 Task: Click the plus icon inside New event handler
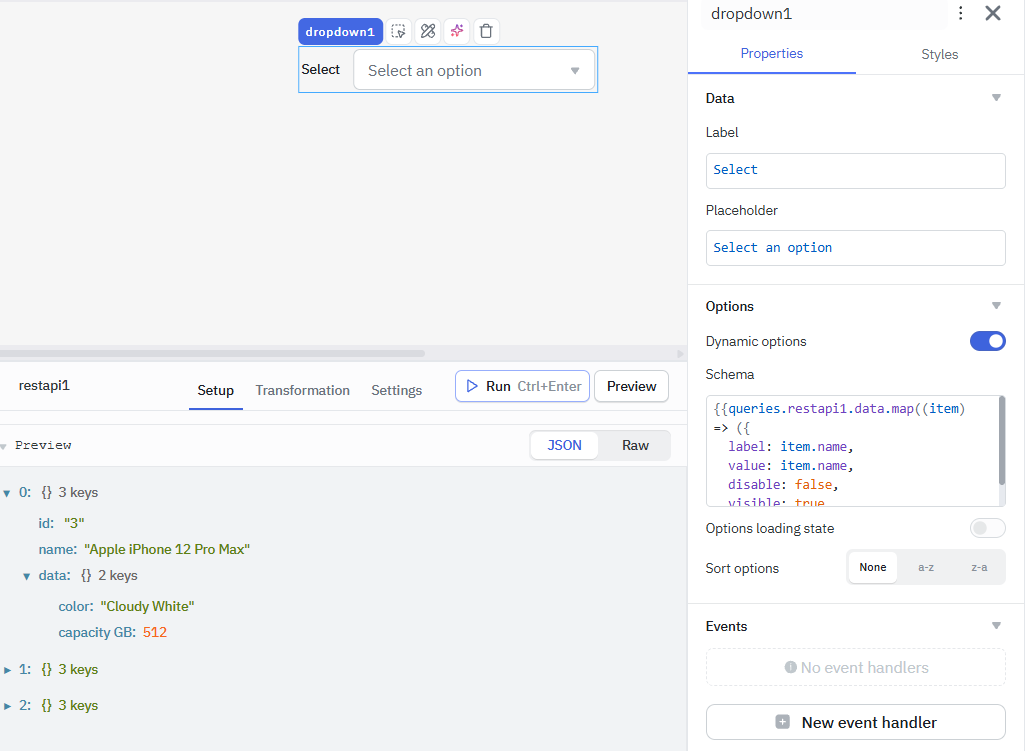coord(783,722)
